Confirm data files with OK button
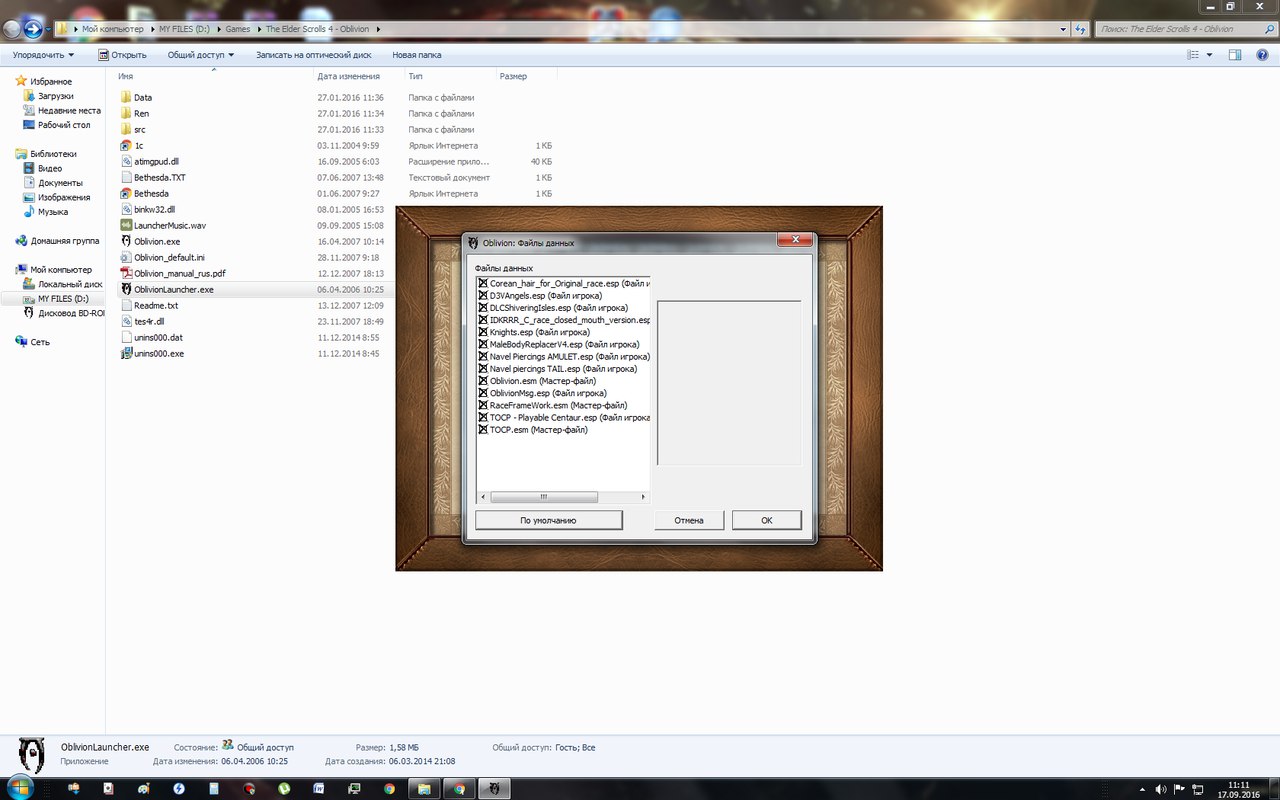The width and height of the screenshot is (1280, 800). coord(767,520)
